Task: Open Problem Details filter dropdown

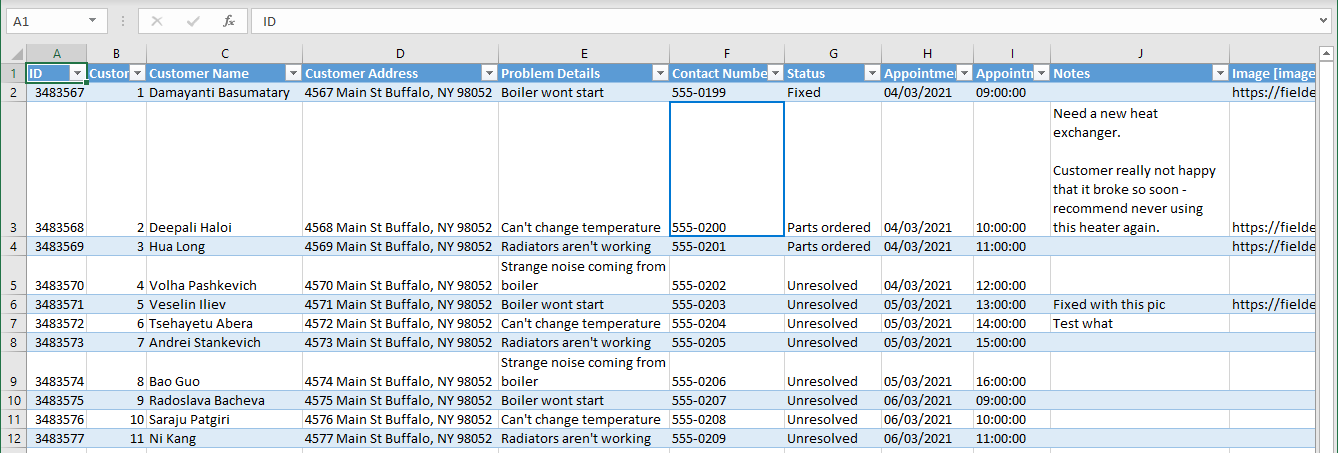Action: coord(660,73)
